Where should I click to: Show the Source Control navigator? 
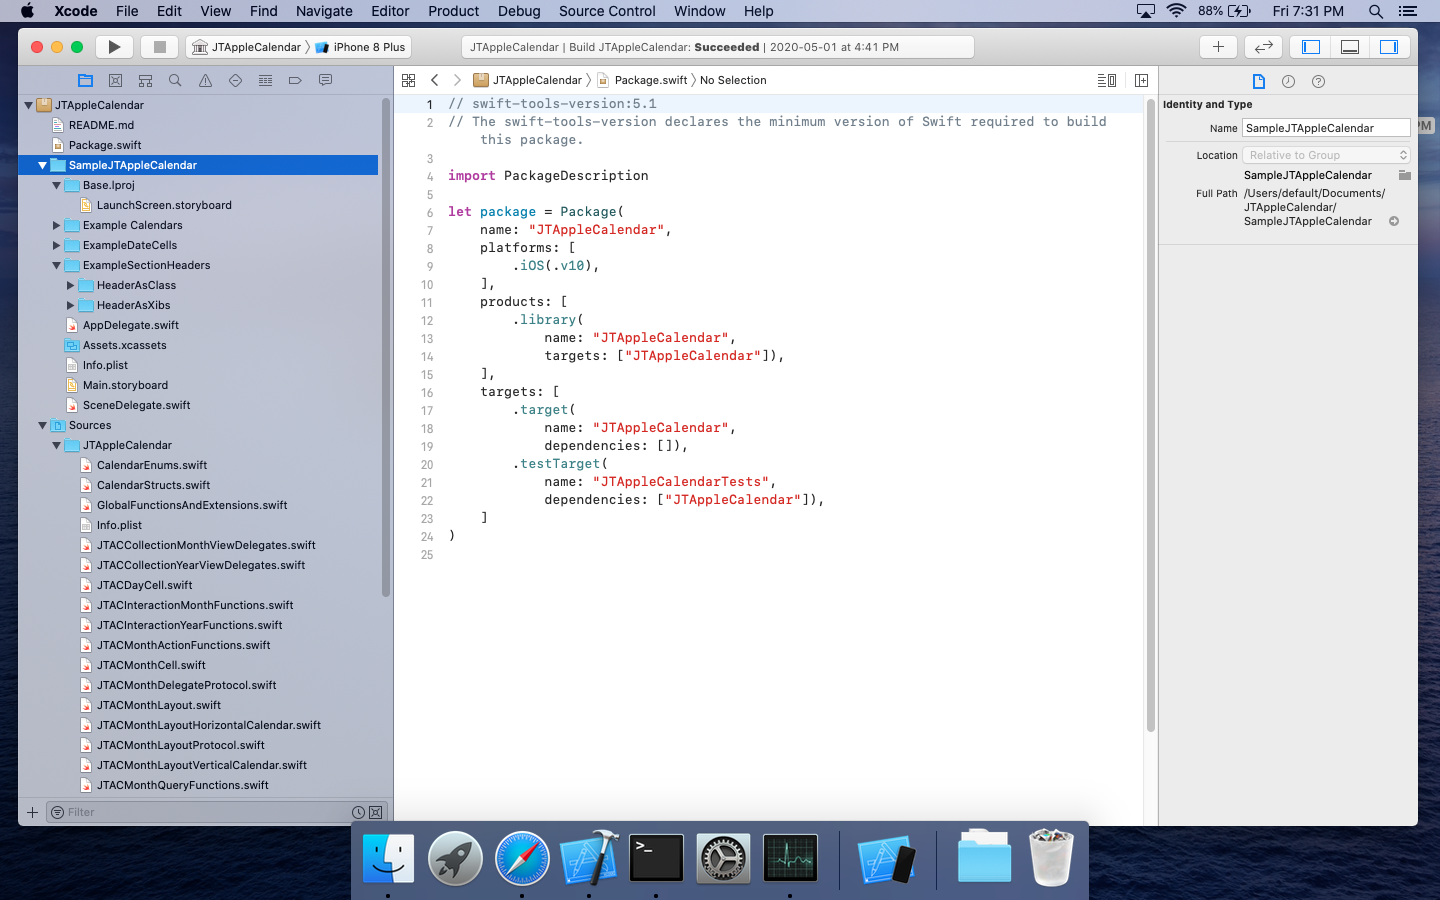coord(115,81)
